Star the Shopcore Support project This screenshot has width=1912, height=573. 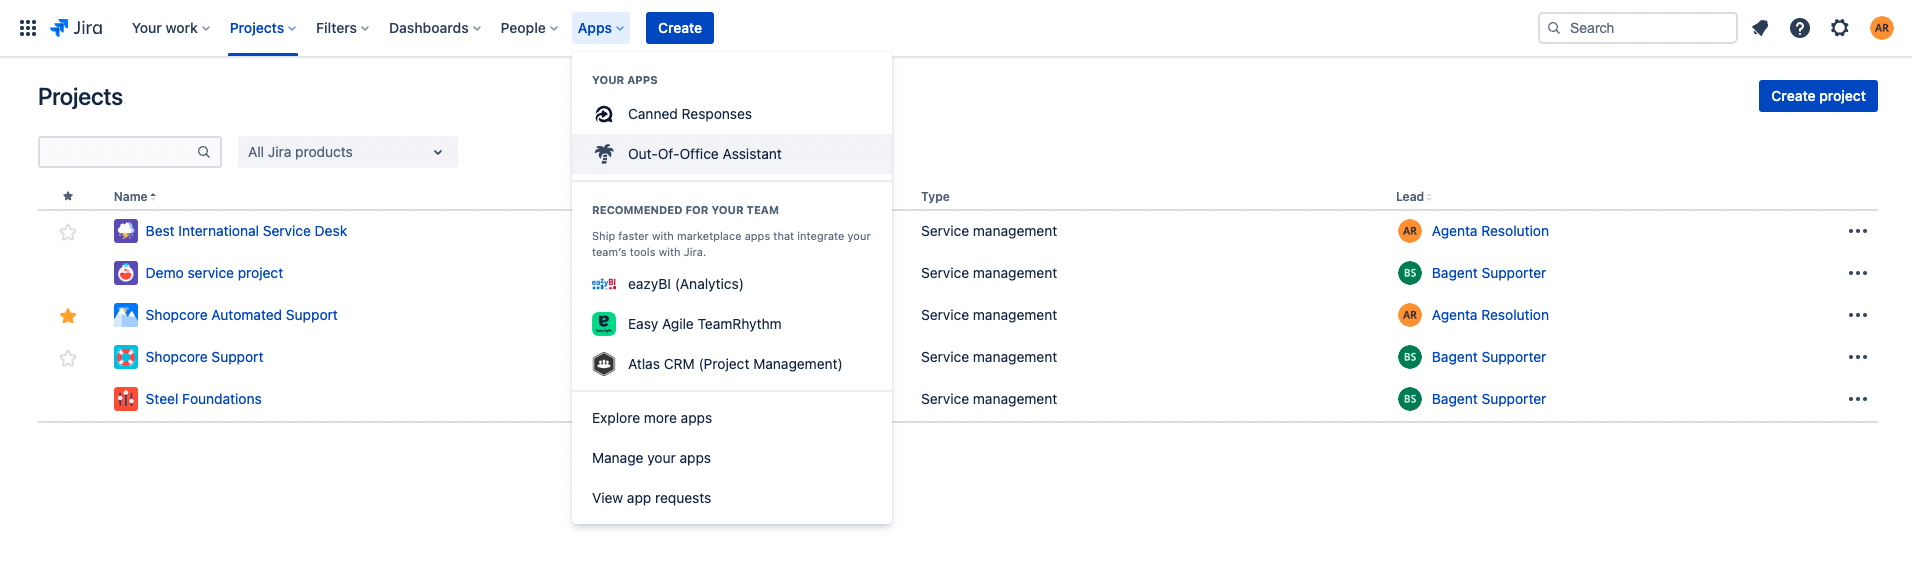[x=68, y=358]
